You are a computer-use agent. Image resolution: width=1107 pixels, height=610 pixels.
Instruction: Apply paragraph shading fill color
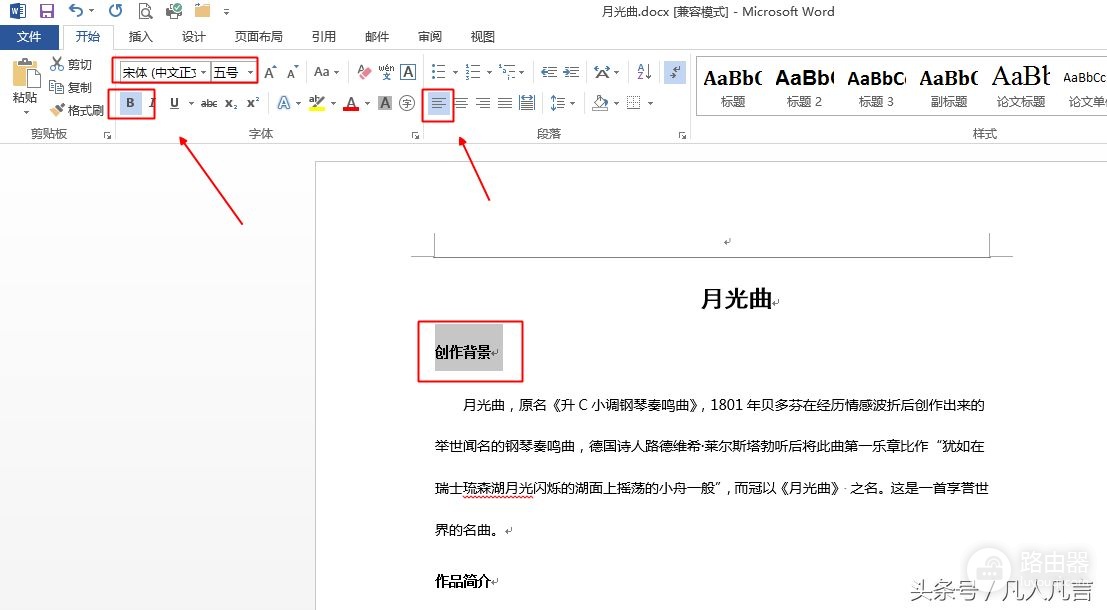[x=600, y=103]
